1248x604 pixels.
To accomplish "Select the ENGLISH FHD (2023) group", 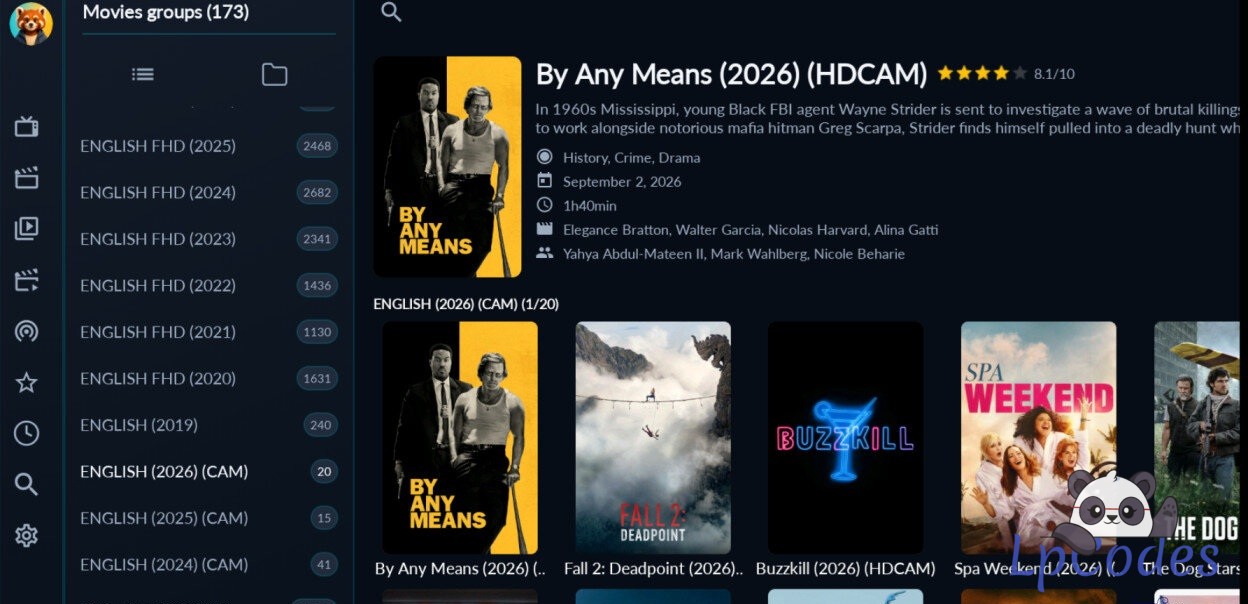I will tap(209, 239).
